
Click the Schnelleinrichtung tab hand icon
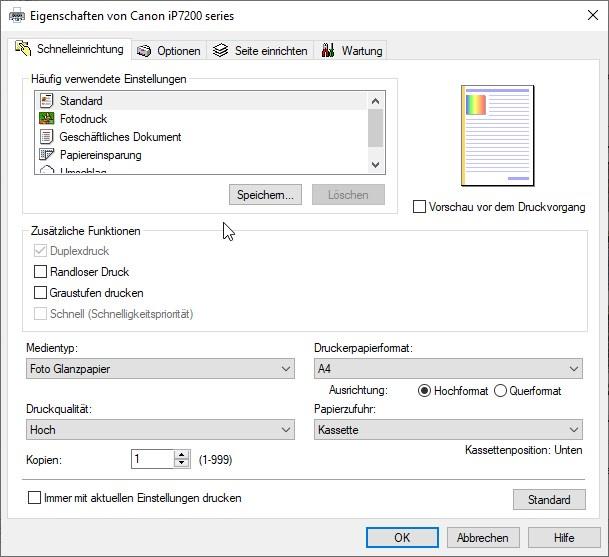click(23, 48)
